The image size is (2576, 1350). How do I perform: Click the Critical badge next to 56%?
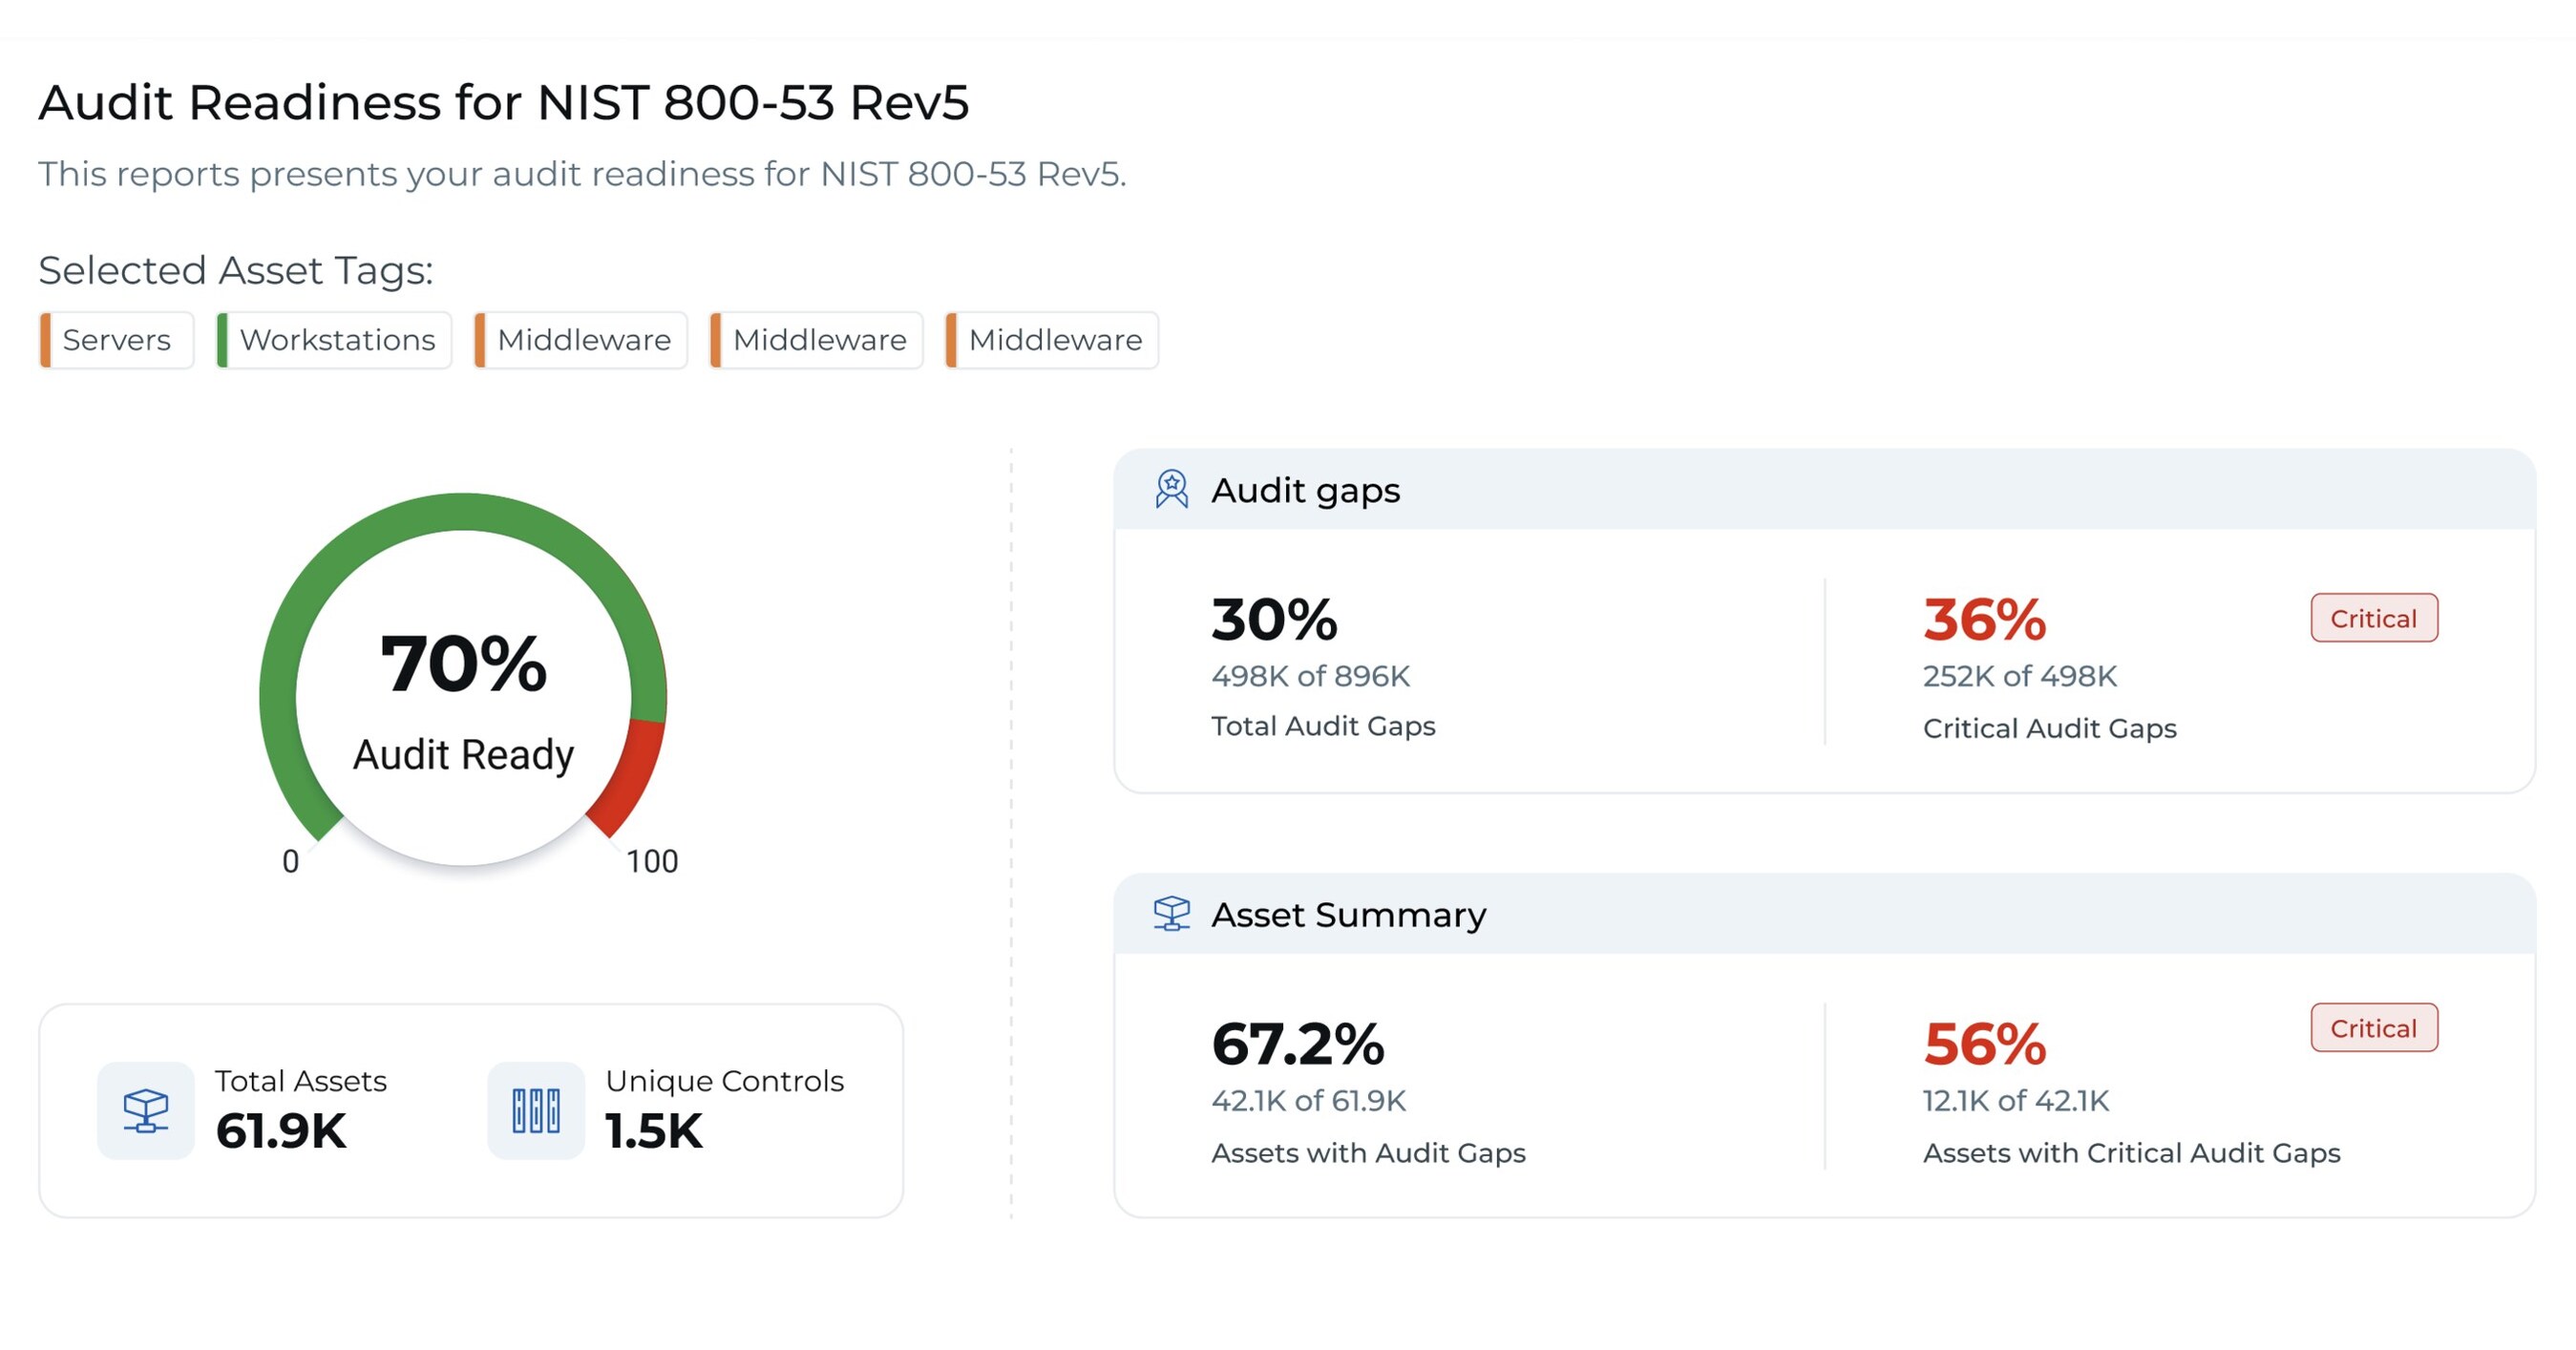(2373, 1028)
